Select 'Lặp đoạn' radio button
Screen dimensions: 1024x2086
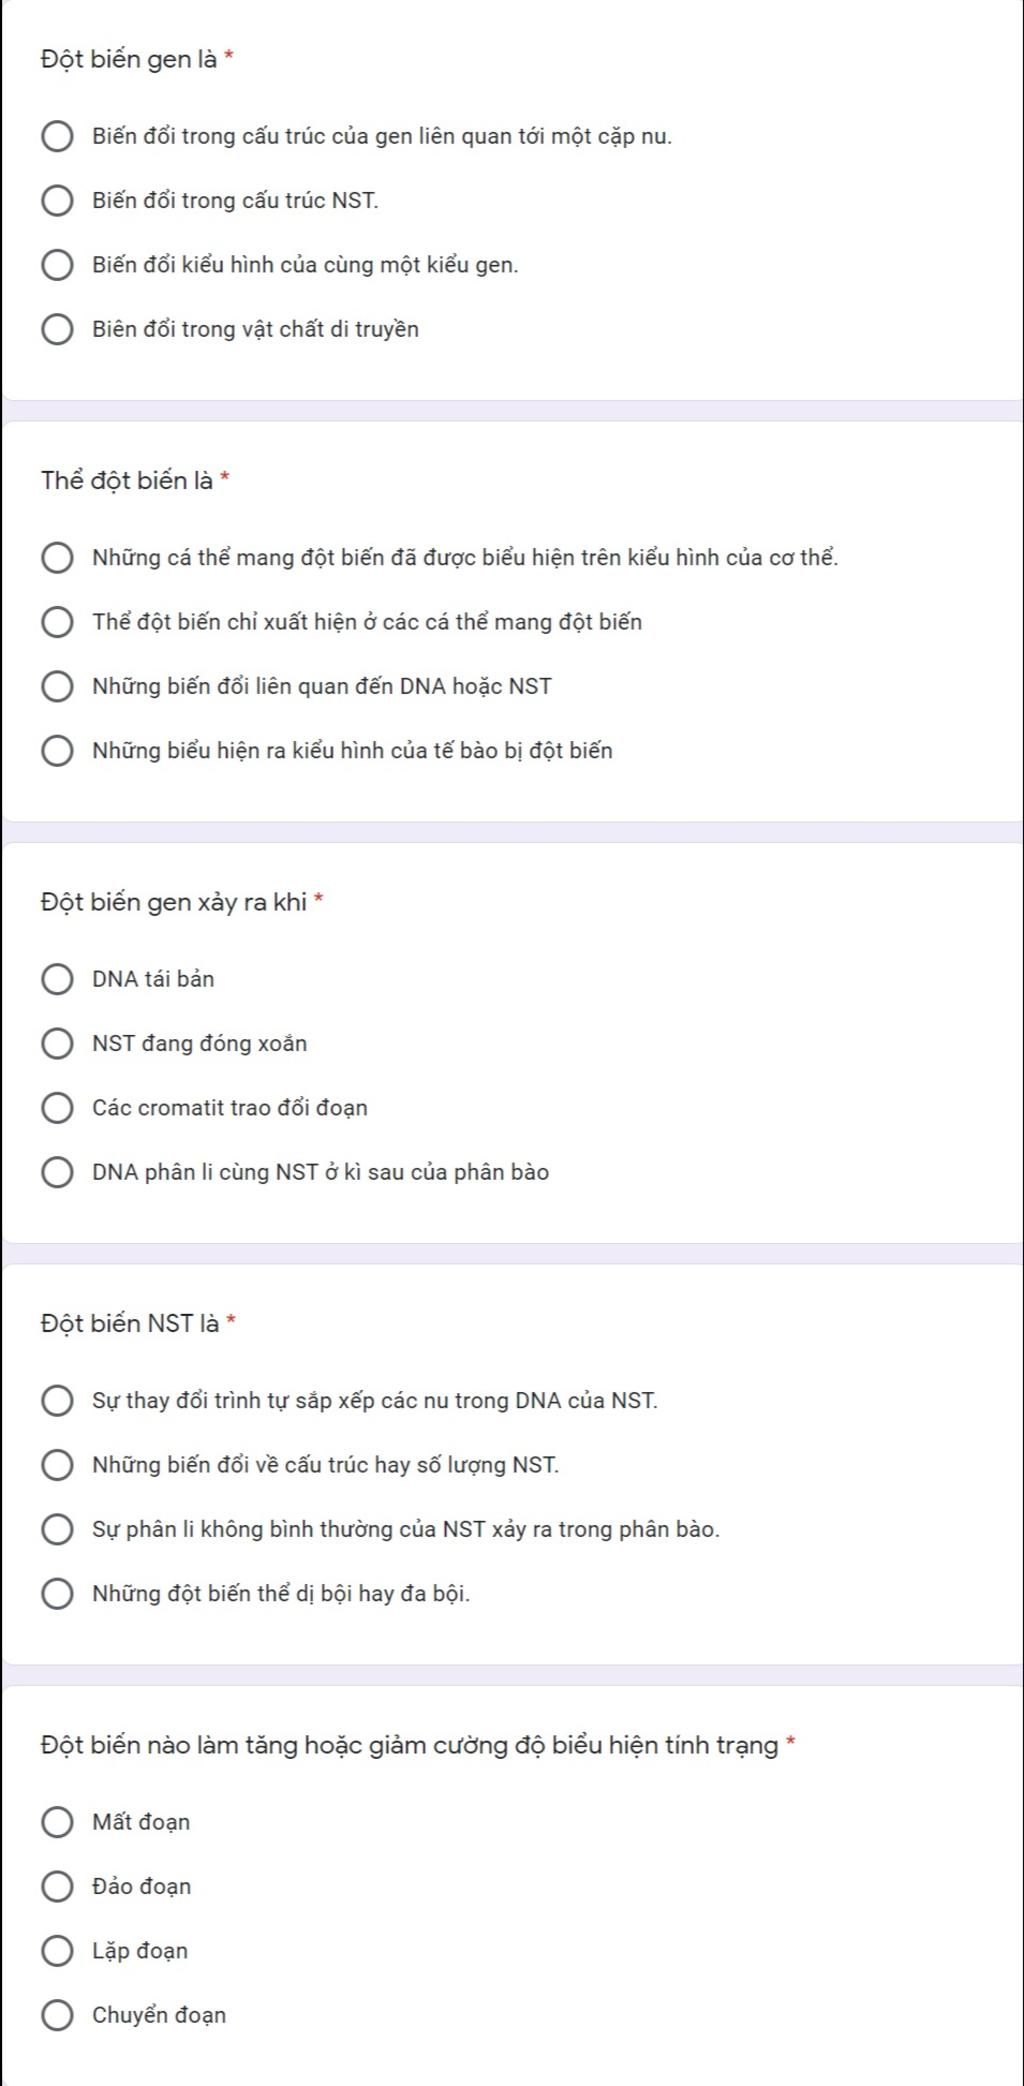click(x=57, y=1951)
